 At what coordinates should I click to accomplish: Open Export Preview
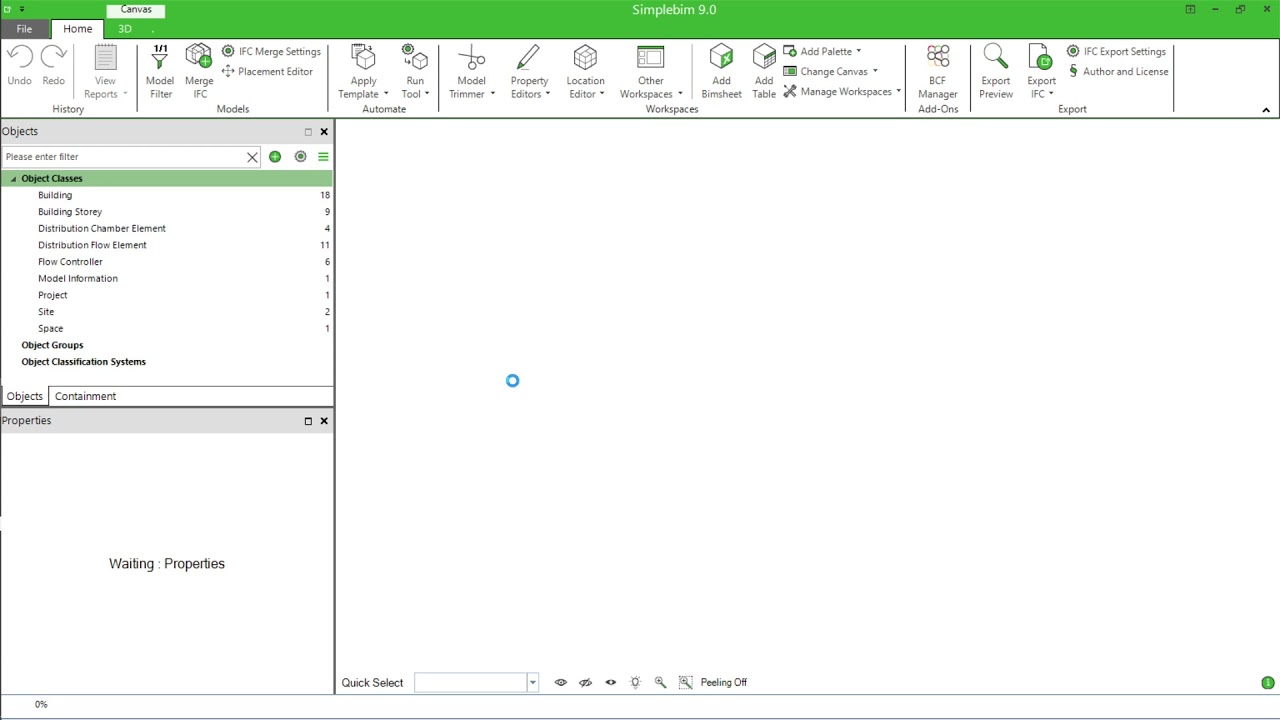(995, 71)
